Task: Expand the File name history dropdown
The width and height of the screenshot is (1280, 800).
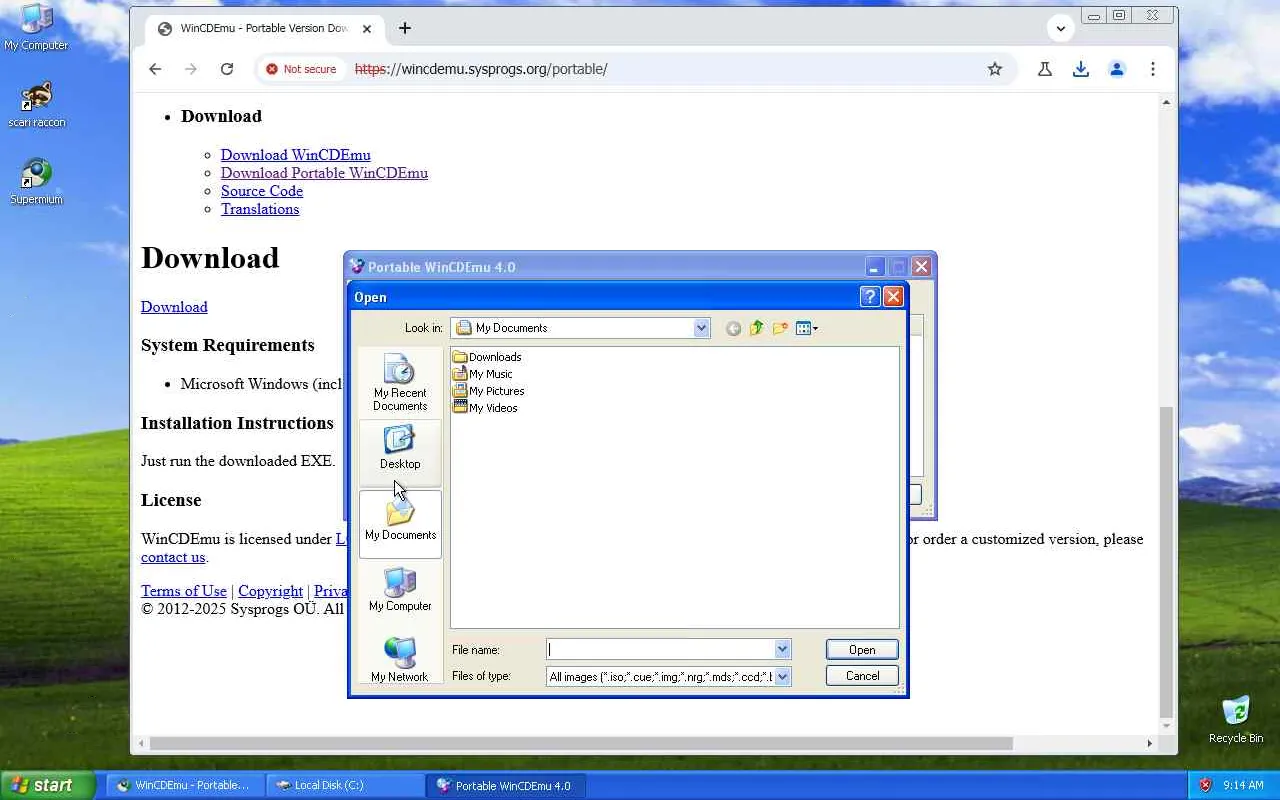Action: pos(782,650)
